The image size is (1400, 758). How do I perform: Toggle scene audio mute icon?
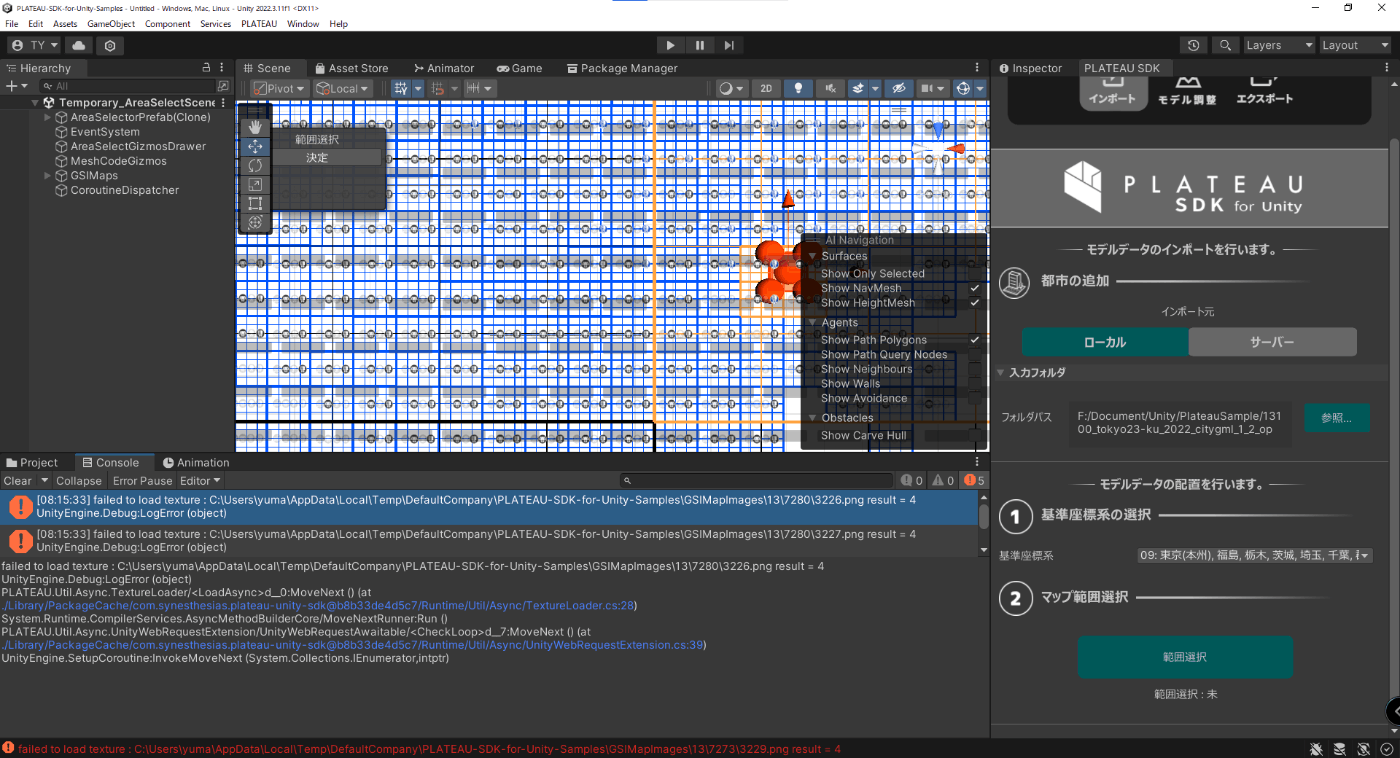tap(829, 88)
